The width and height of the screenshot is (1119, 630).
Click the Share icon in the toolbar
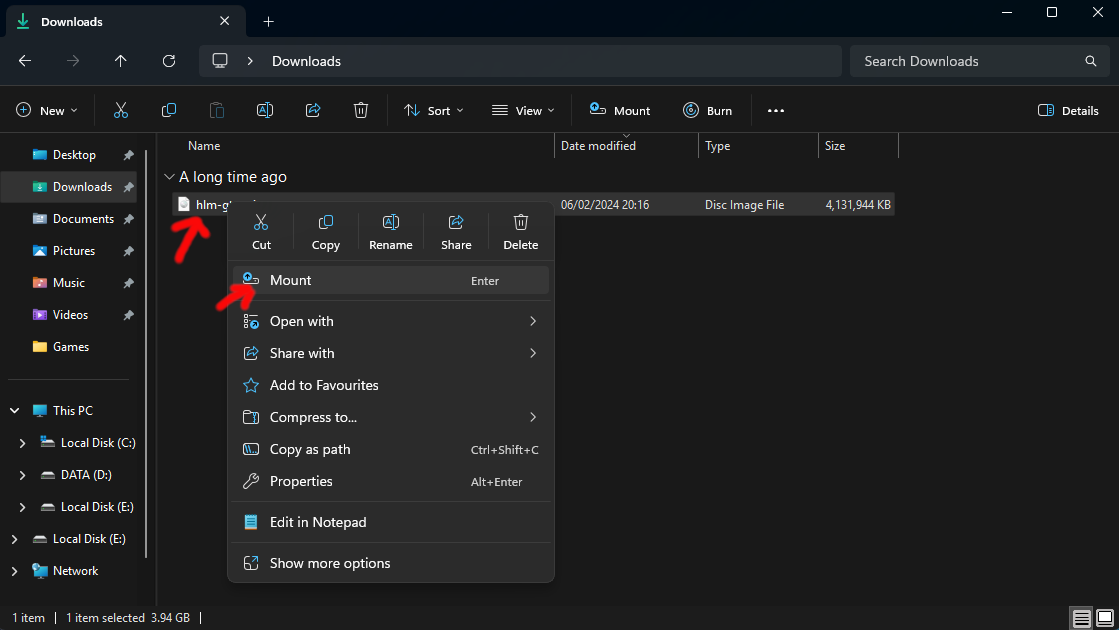click(x=313, y=111)
